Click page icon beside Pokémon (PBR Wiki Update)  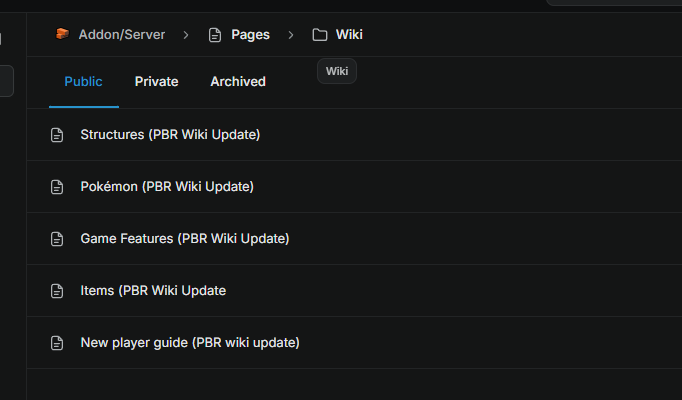[x=57, y=187]
